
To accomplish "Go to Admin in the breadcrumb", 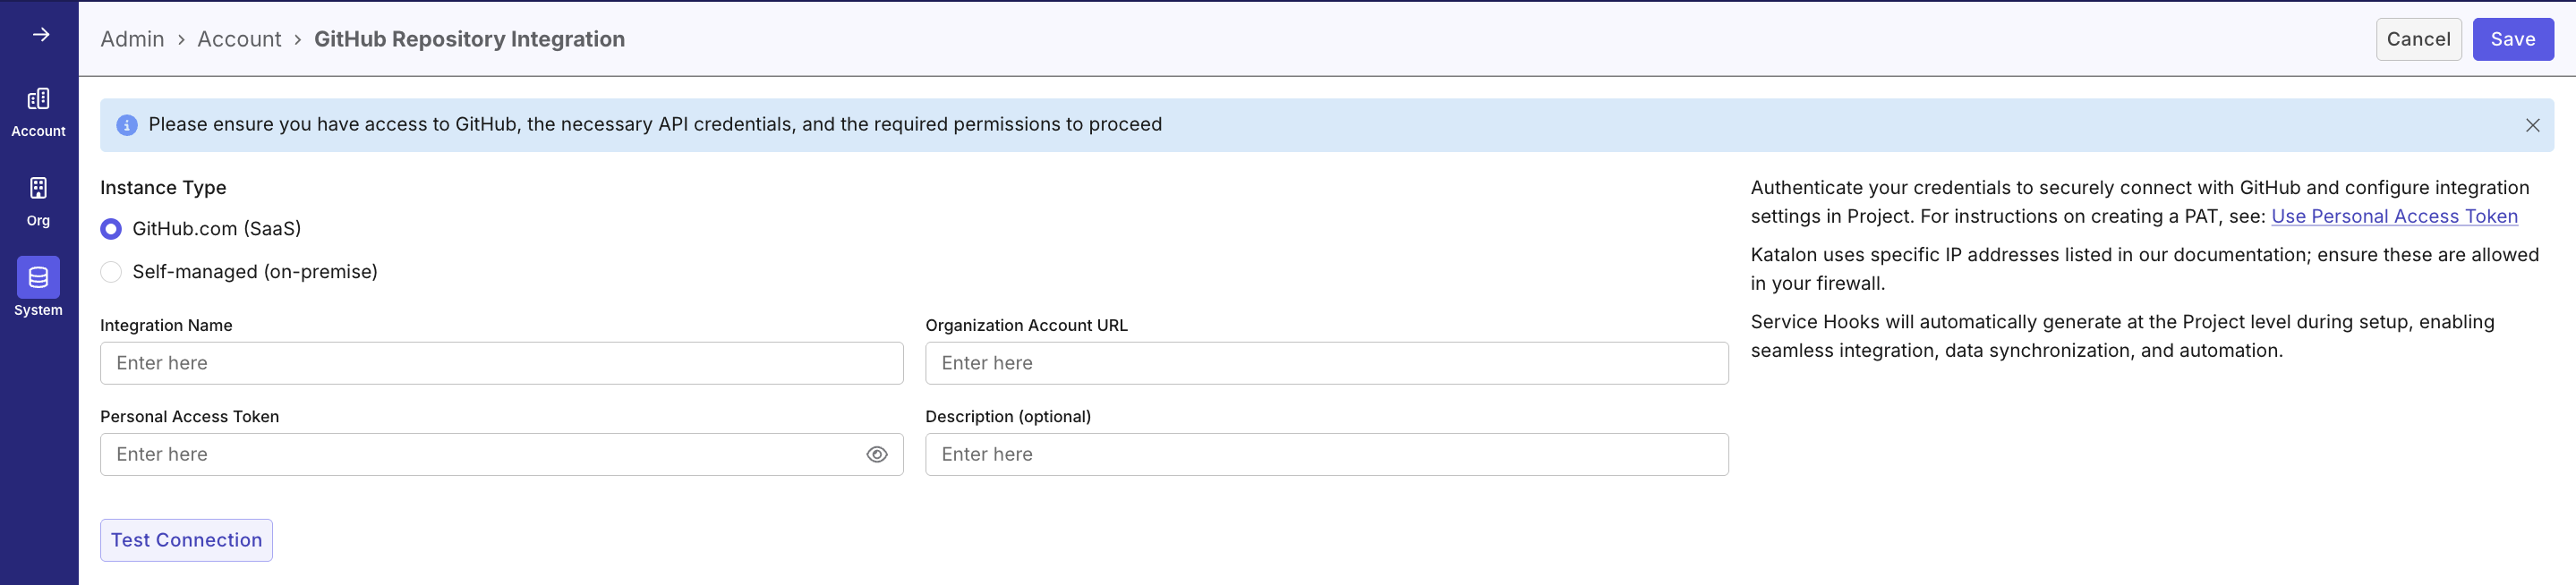I will 132,39.
